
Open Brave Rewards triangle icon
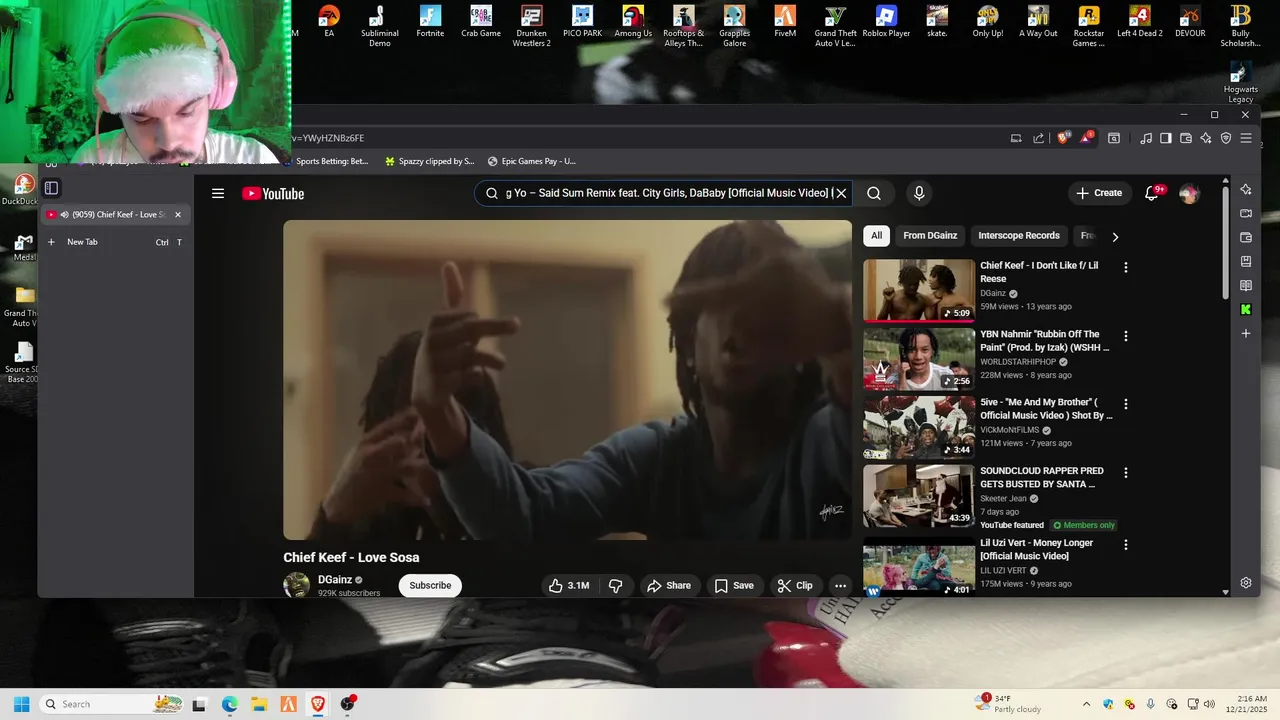pyautogui.click(x=1086, y=138)
